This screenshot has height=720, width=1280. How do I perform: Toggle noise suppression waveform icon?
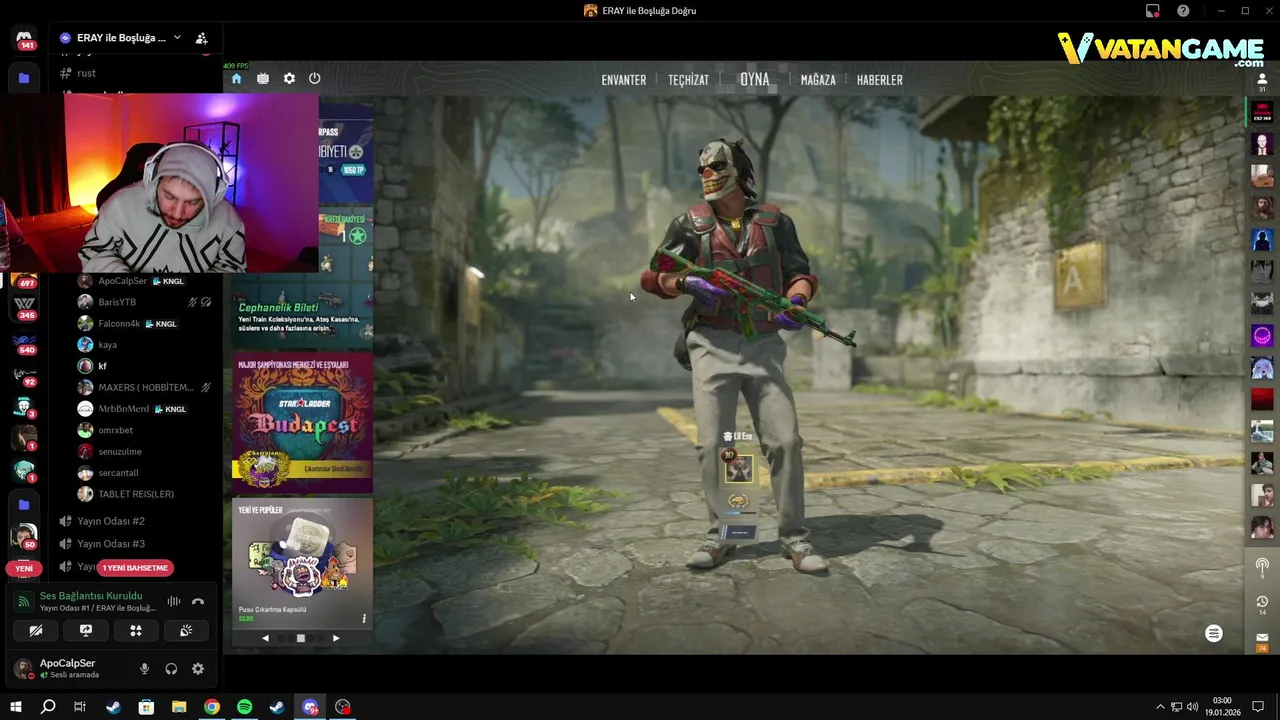point(174,601)
